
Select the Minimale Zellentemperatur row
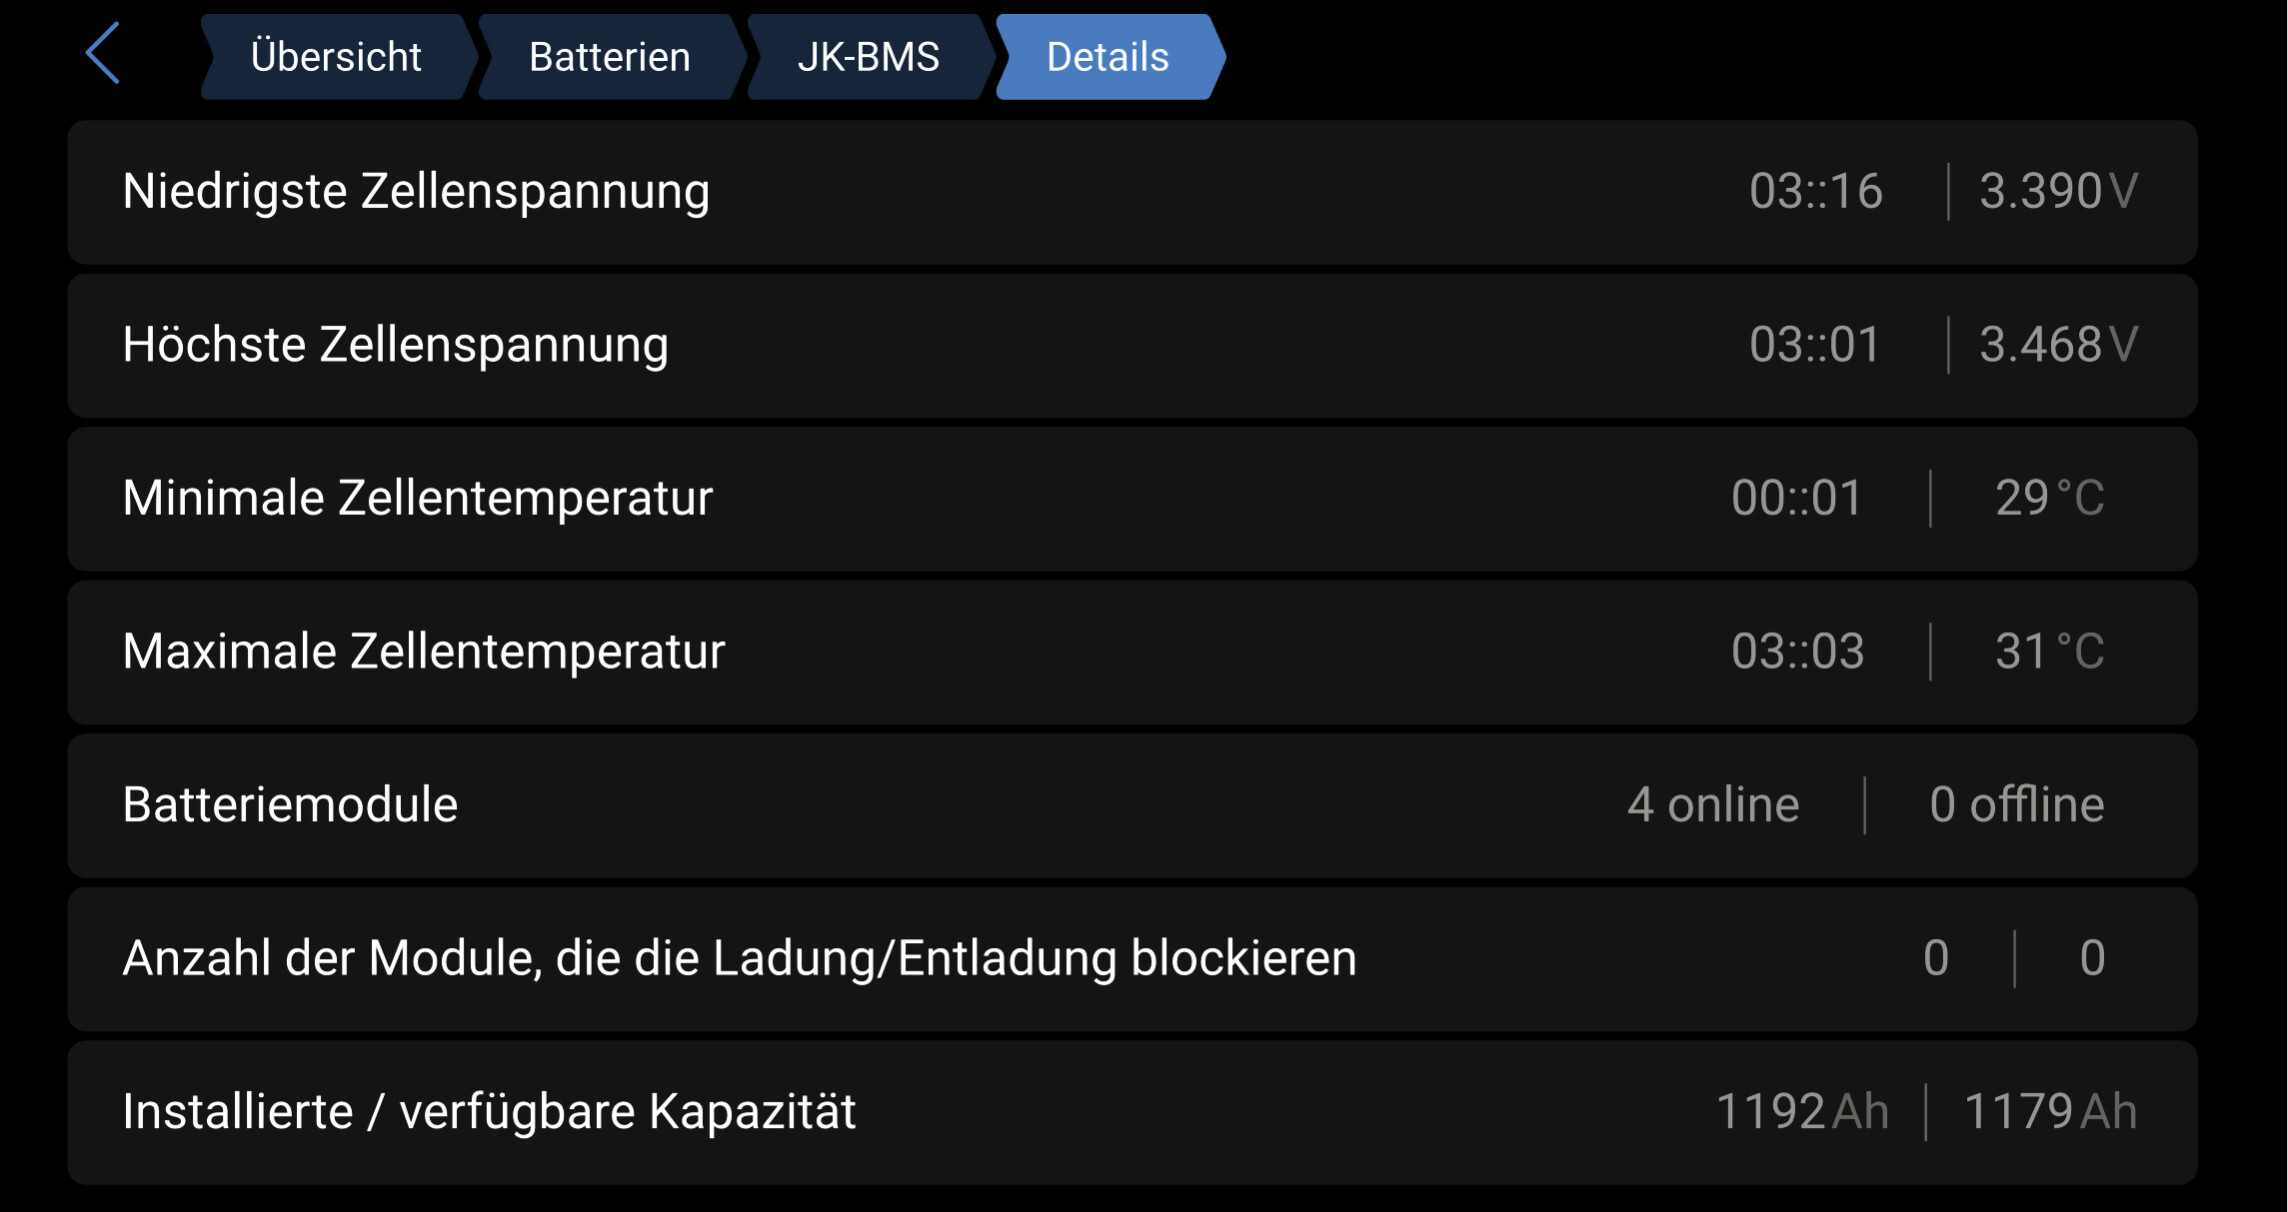click(1132, 499)
